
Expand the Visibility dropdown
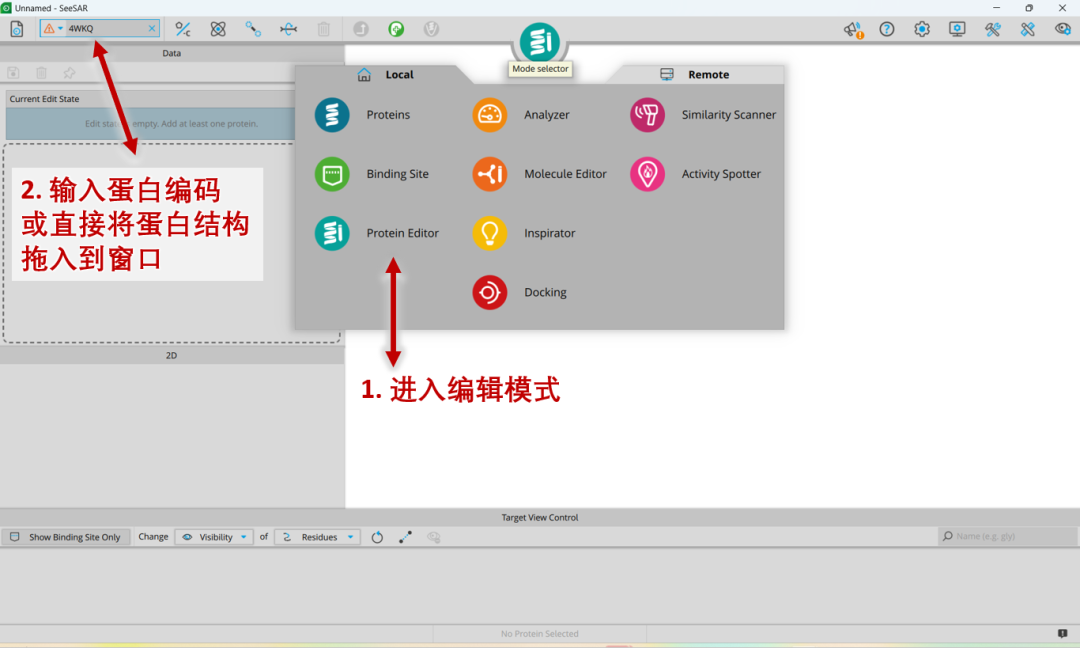click(214, 537)
